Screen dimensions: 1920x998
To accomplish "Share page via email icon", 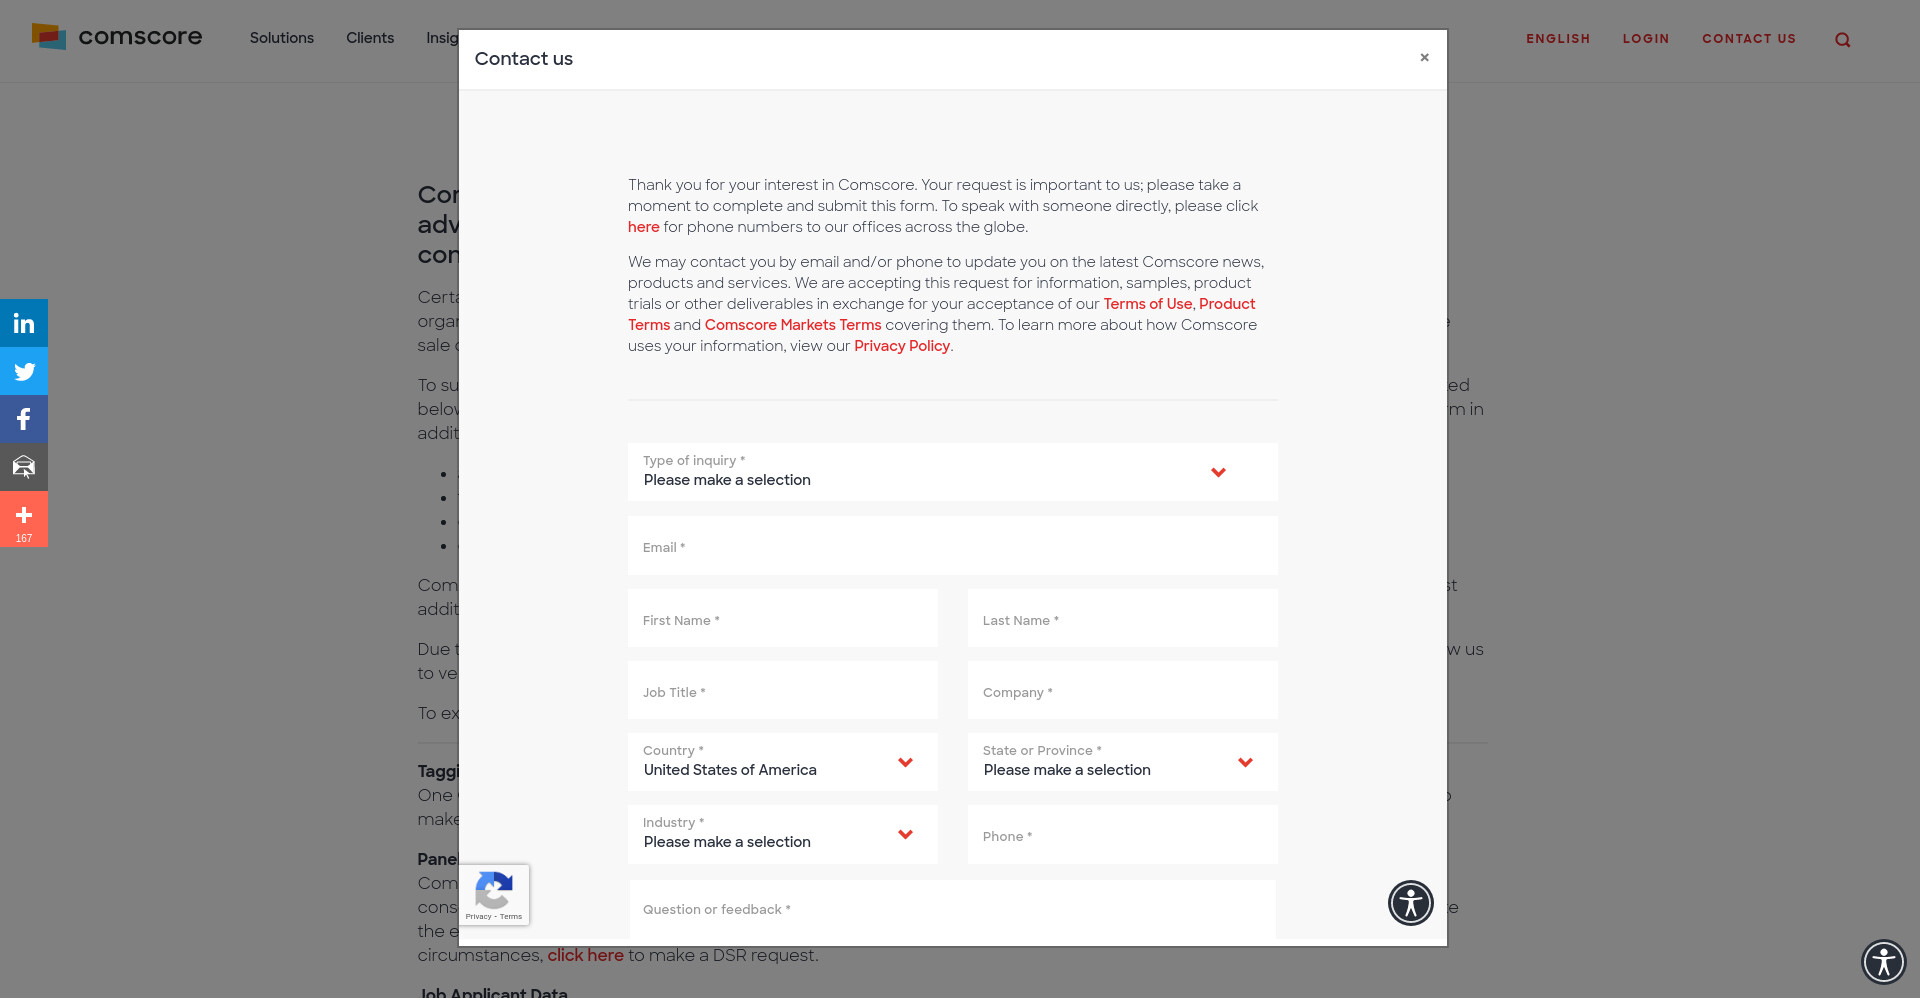I will (x=24, y=467).
